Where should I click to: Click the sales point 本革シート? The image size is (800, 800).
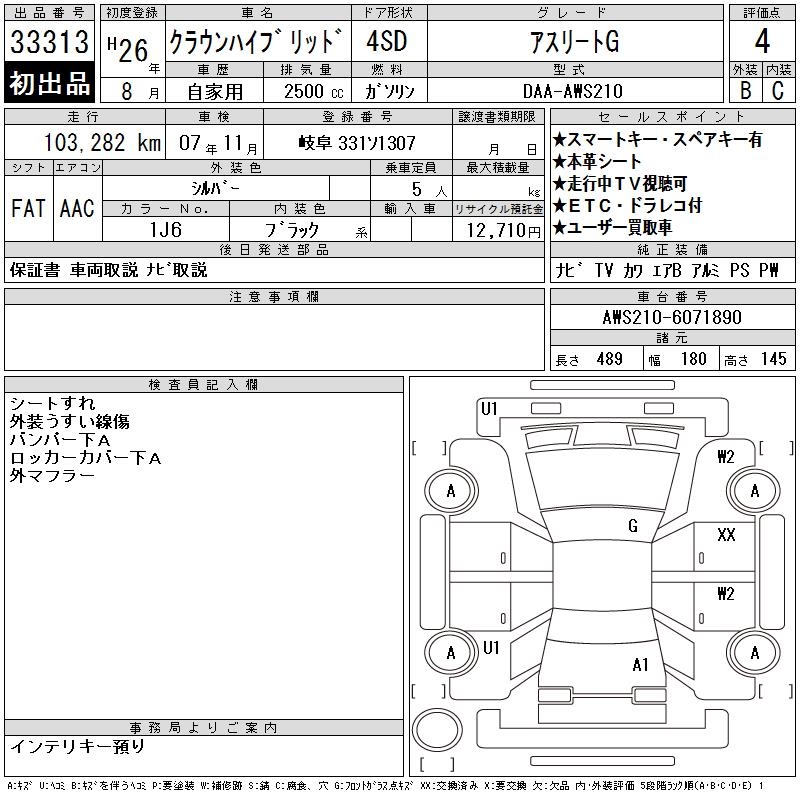597,161
